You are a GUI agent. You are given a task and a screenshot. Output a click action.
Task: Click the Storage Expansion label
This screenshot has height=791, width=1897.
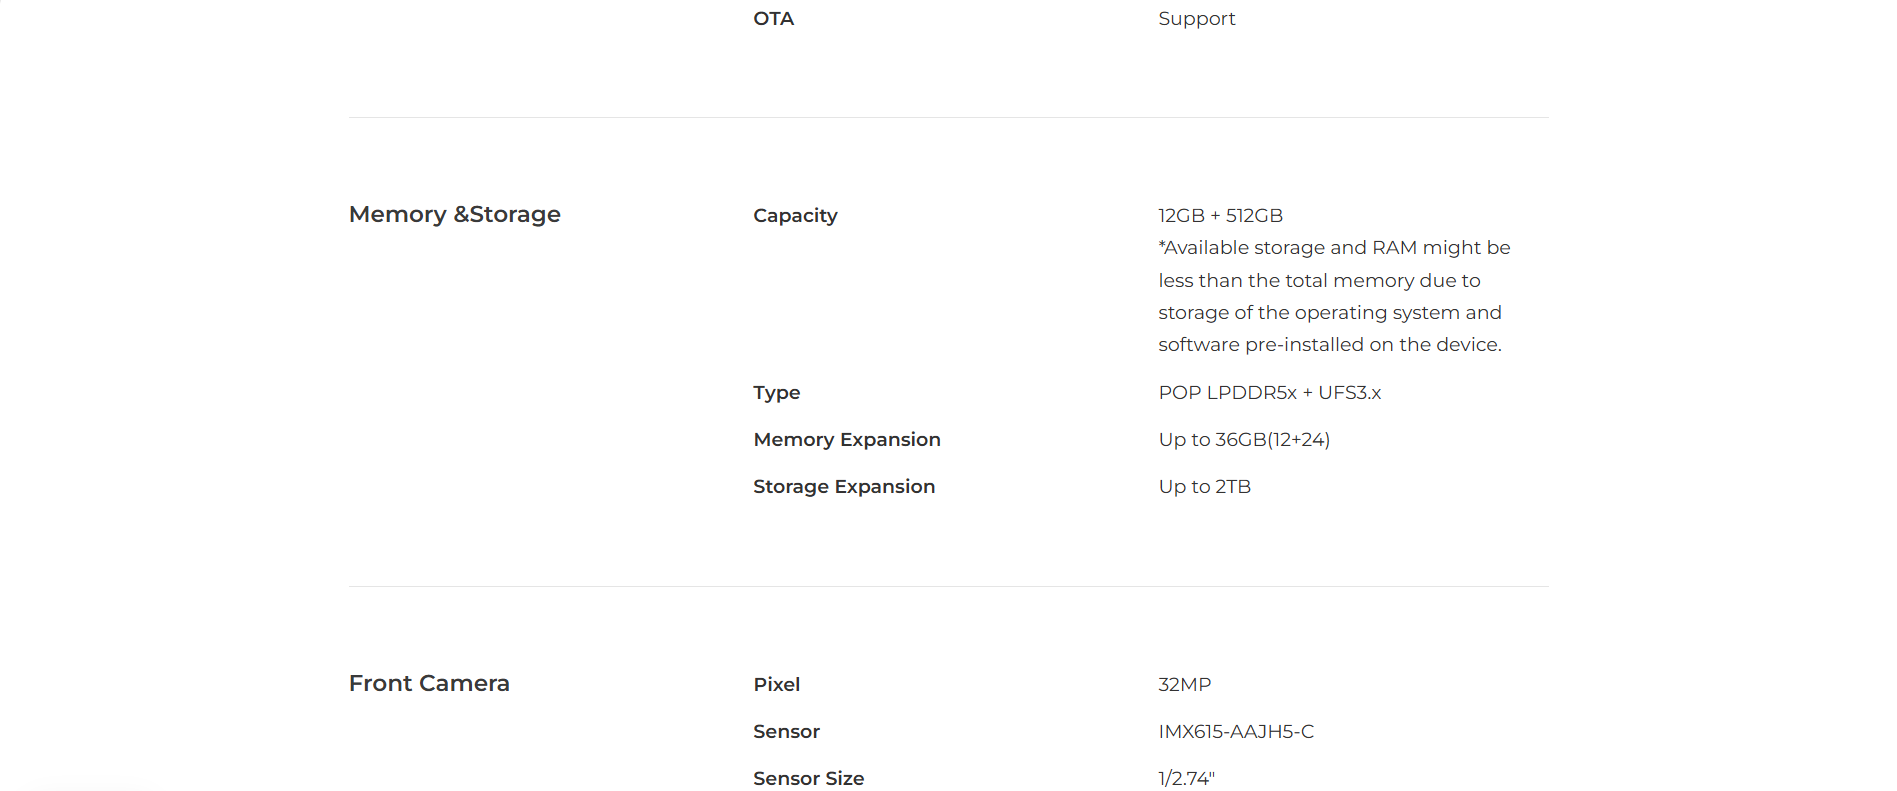(843, 487)
